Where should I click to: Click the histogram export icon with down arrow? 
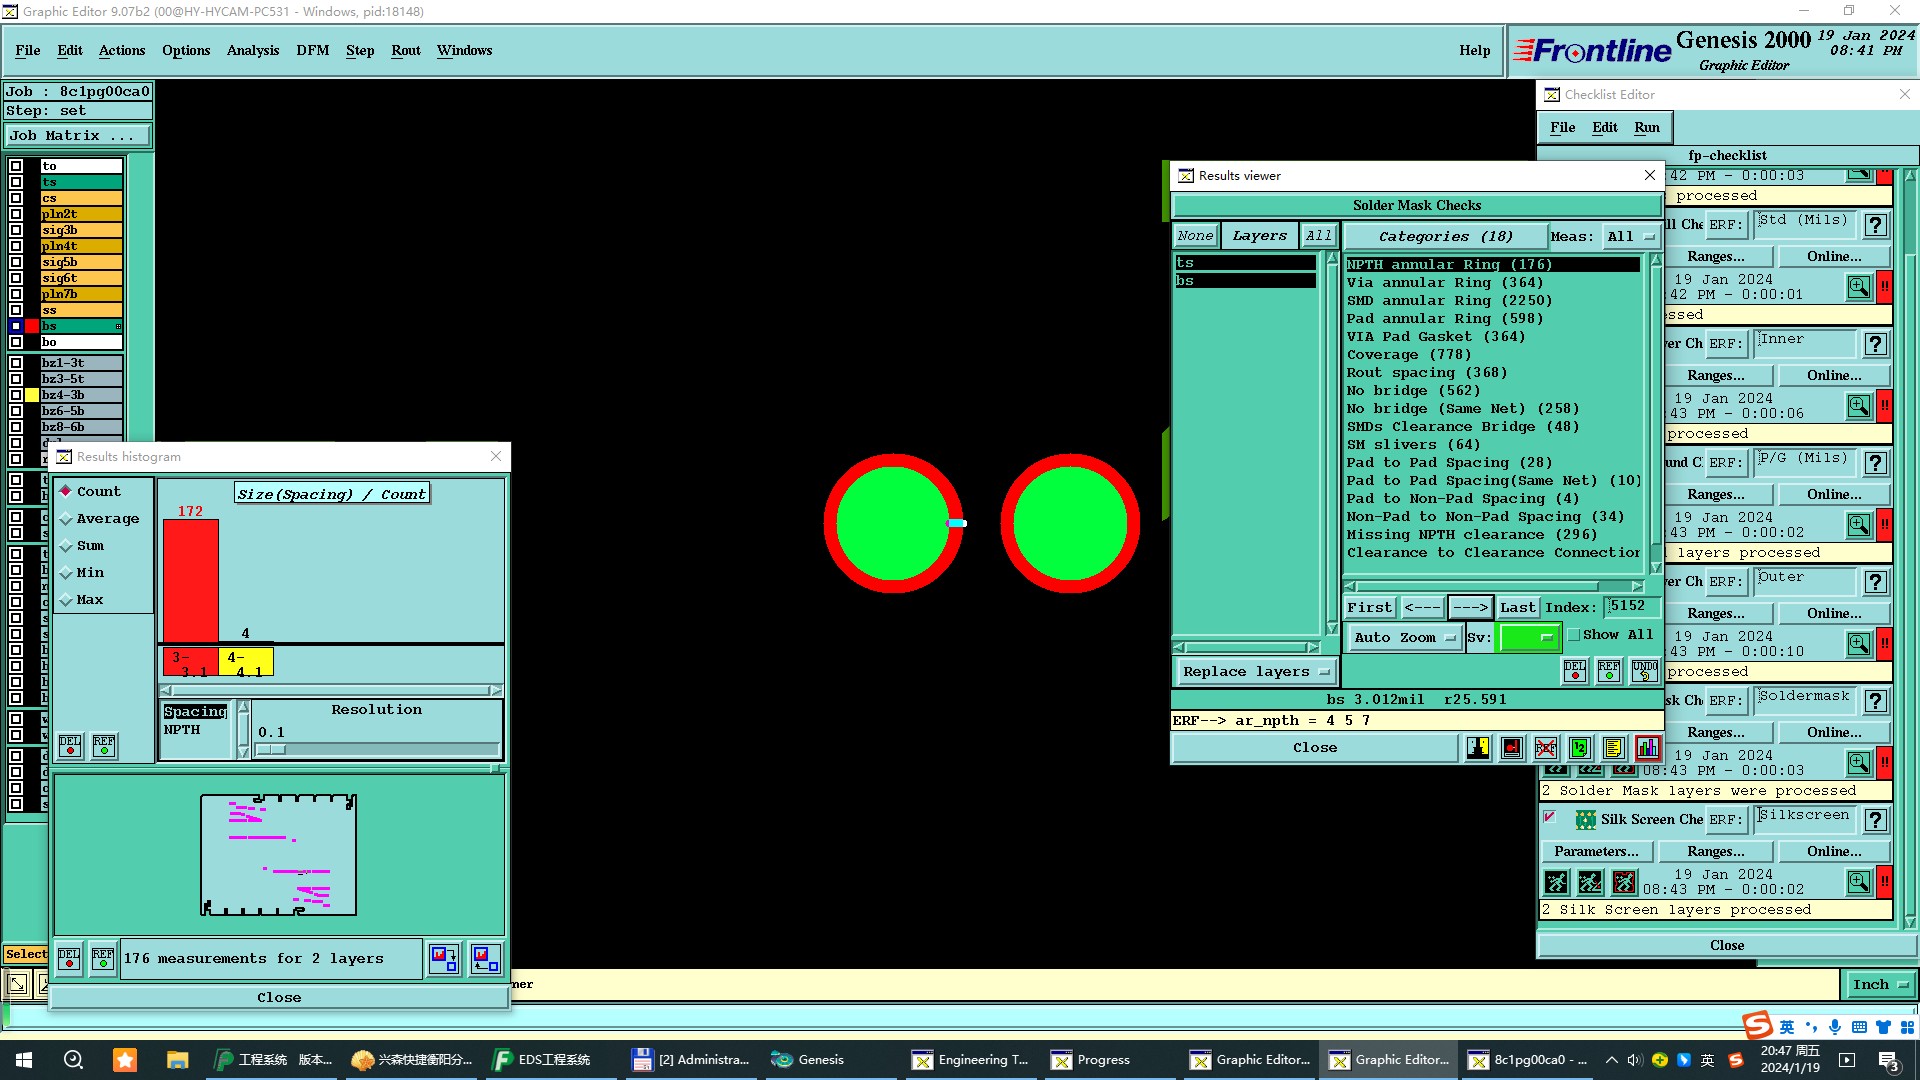(444, 958)
